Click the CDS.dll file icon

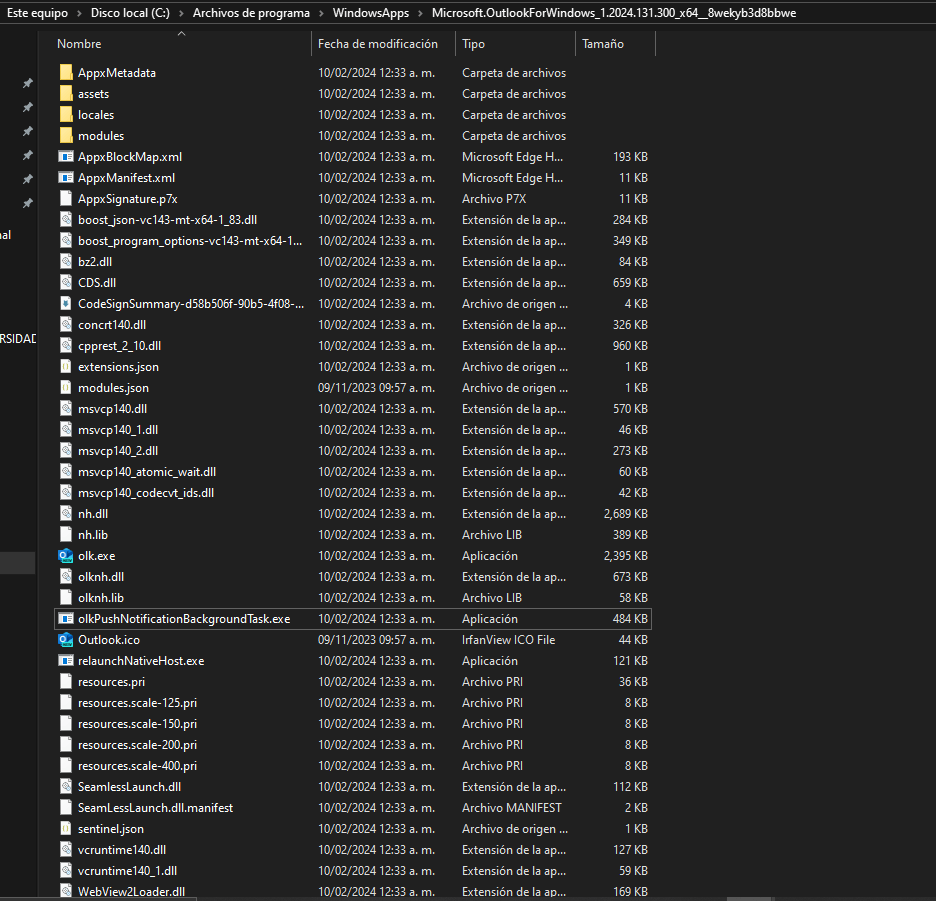click(66, 282)
